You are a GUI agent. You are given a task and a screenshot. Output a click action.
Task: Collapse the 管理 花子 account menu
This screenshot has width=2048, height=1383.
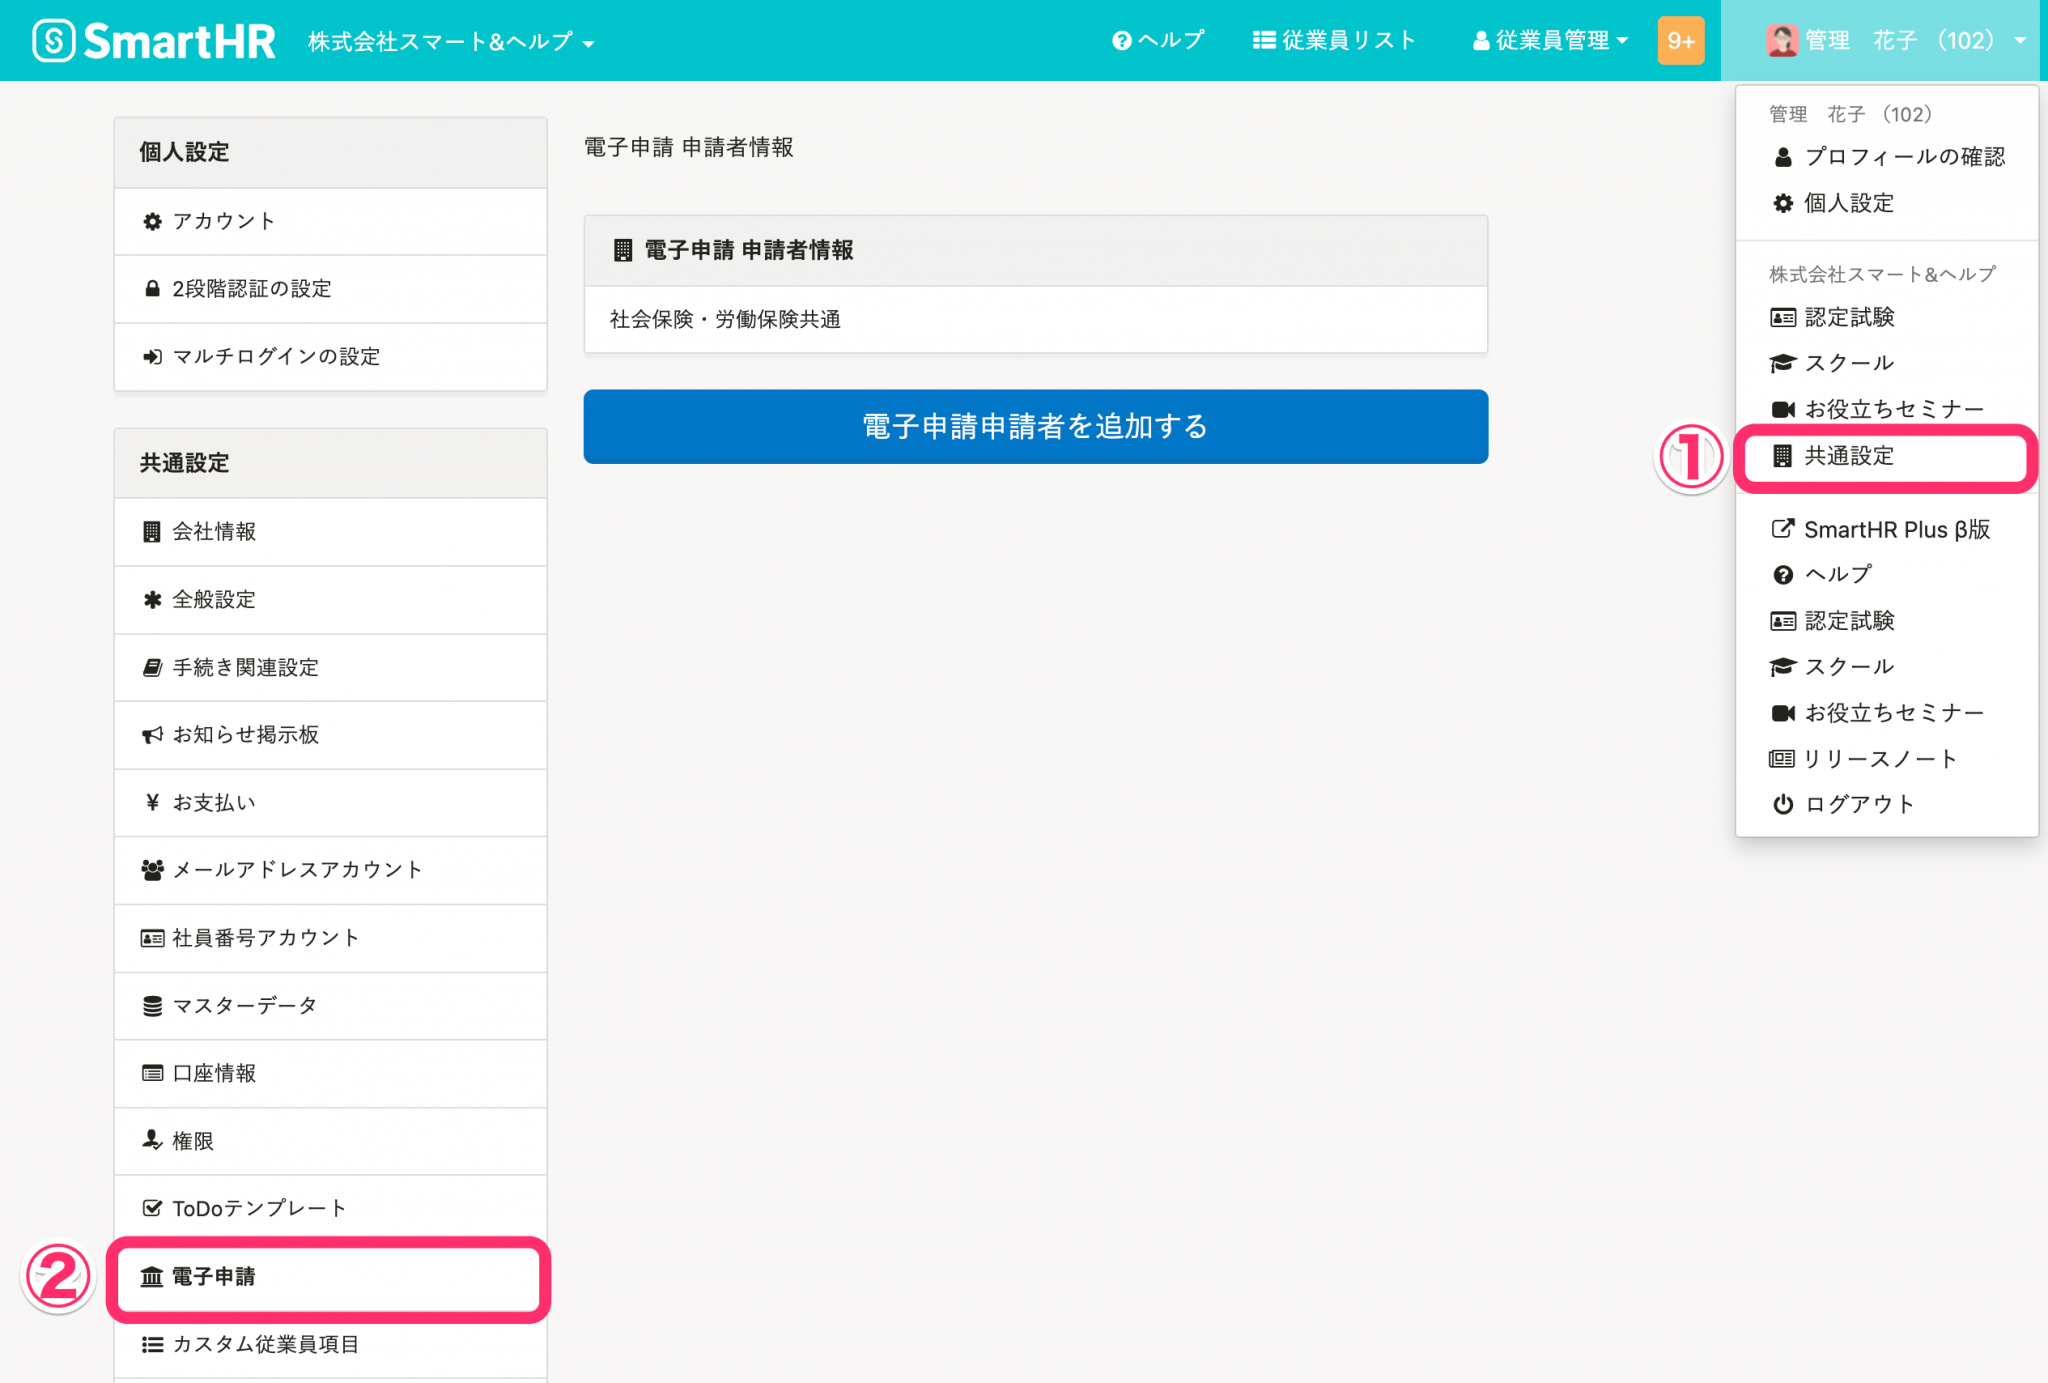coord(1890,41)
